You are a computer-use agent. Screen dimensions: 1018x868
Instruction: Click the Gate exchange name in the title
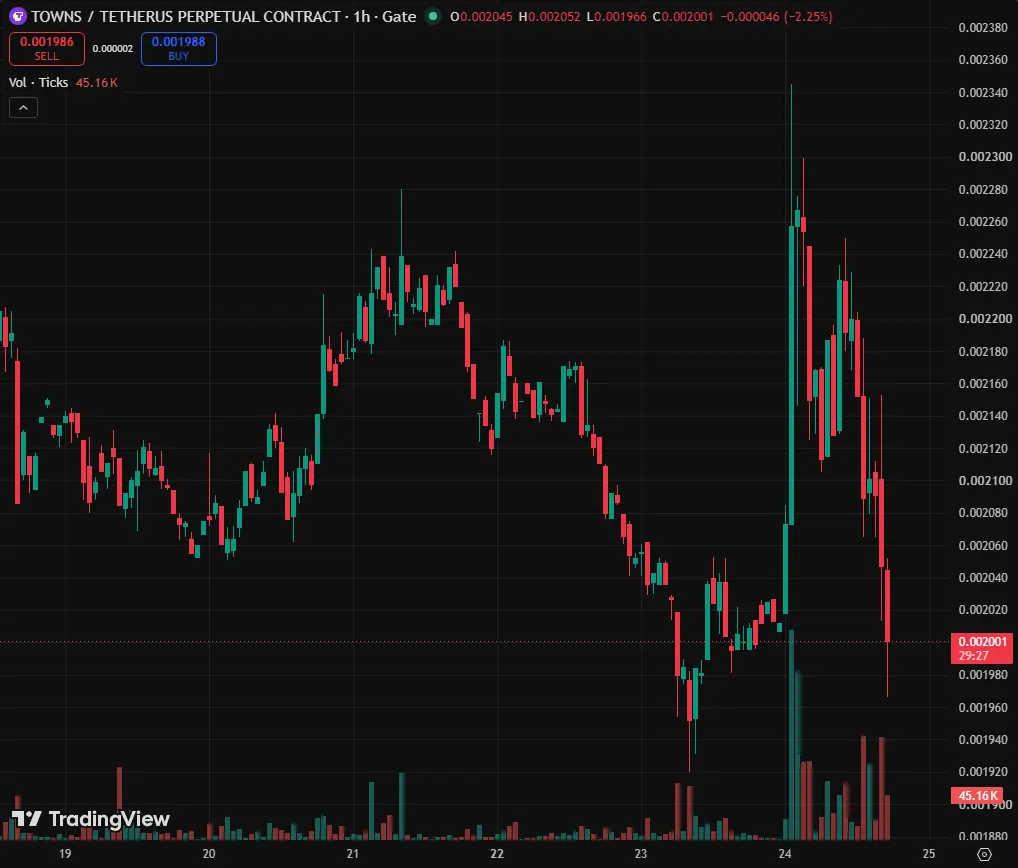point(399,16)
